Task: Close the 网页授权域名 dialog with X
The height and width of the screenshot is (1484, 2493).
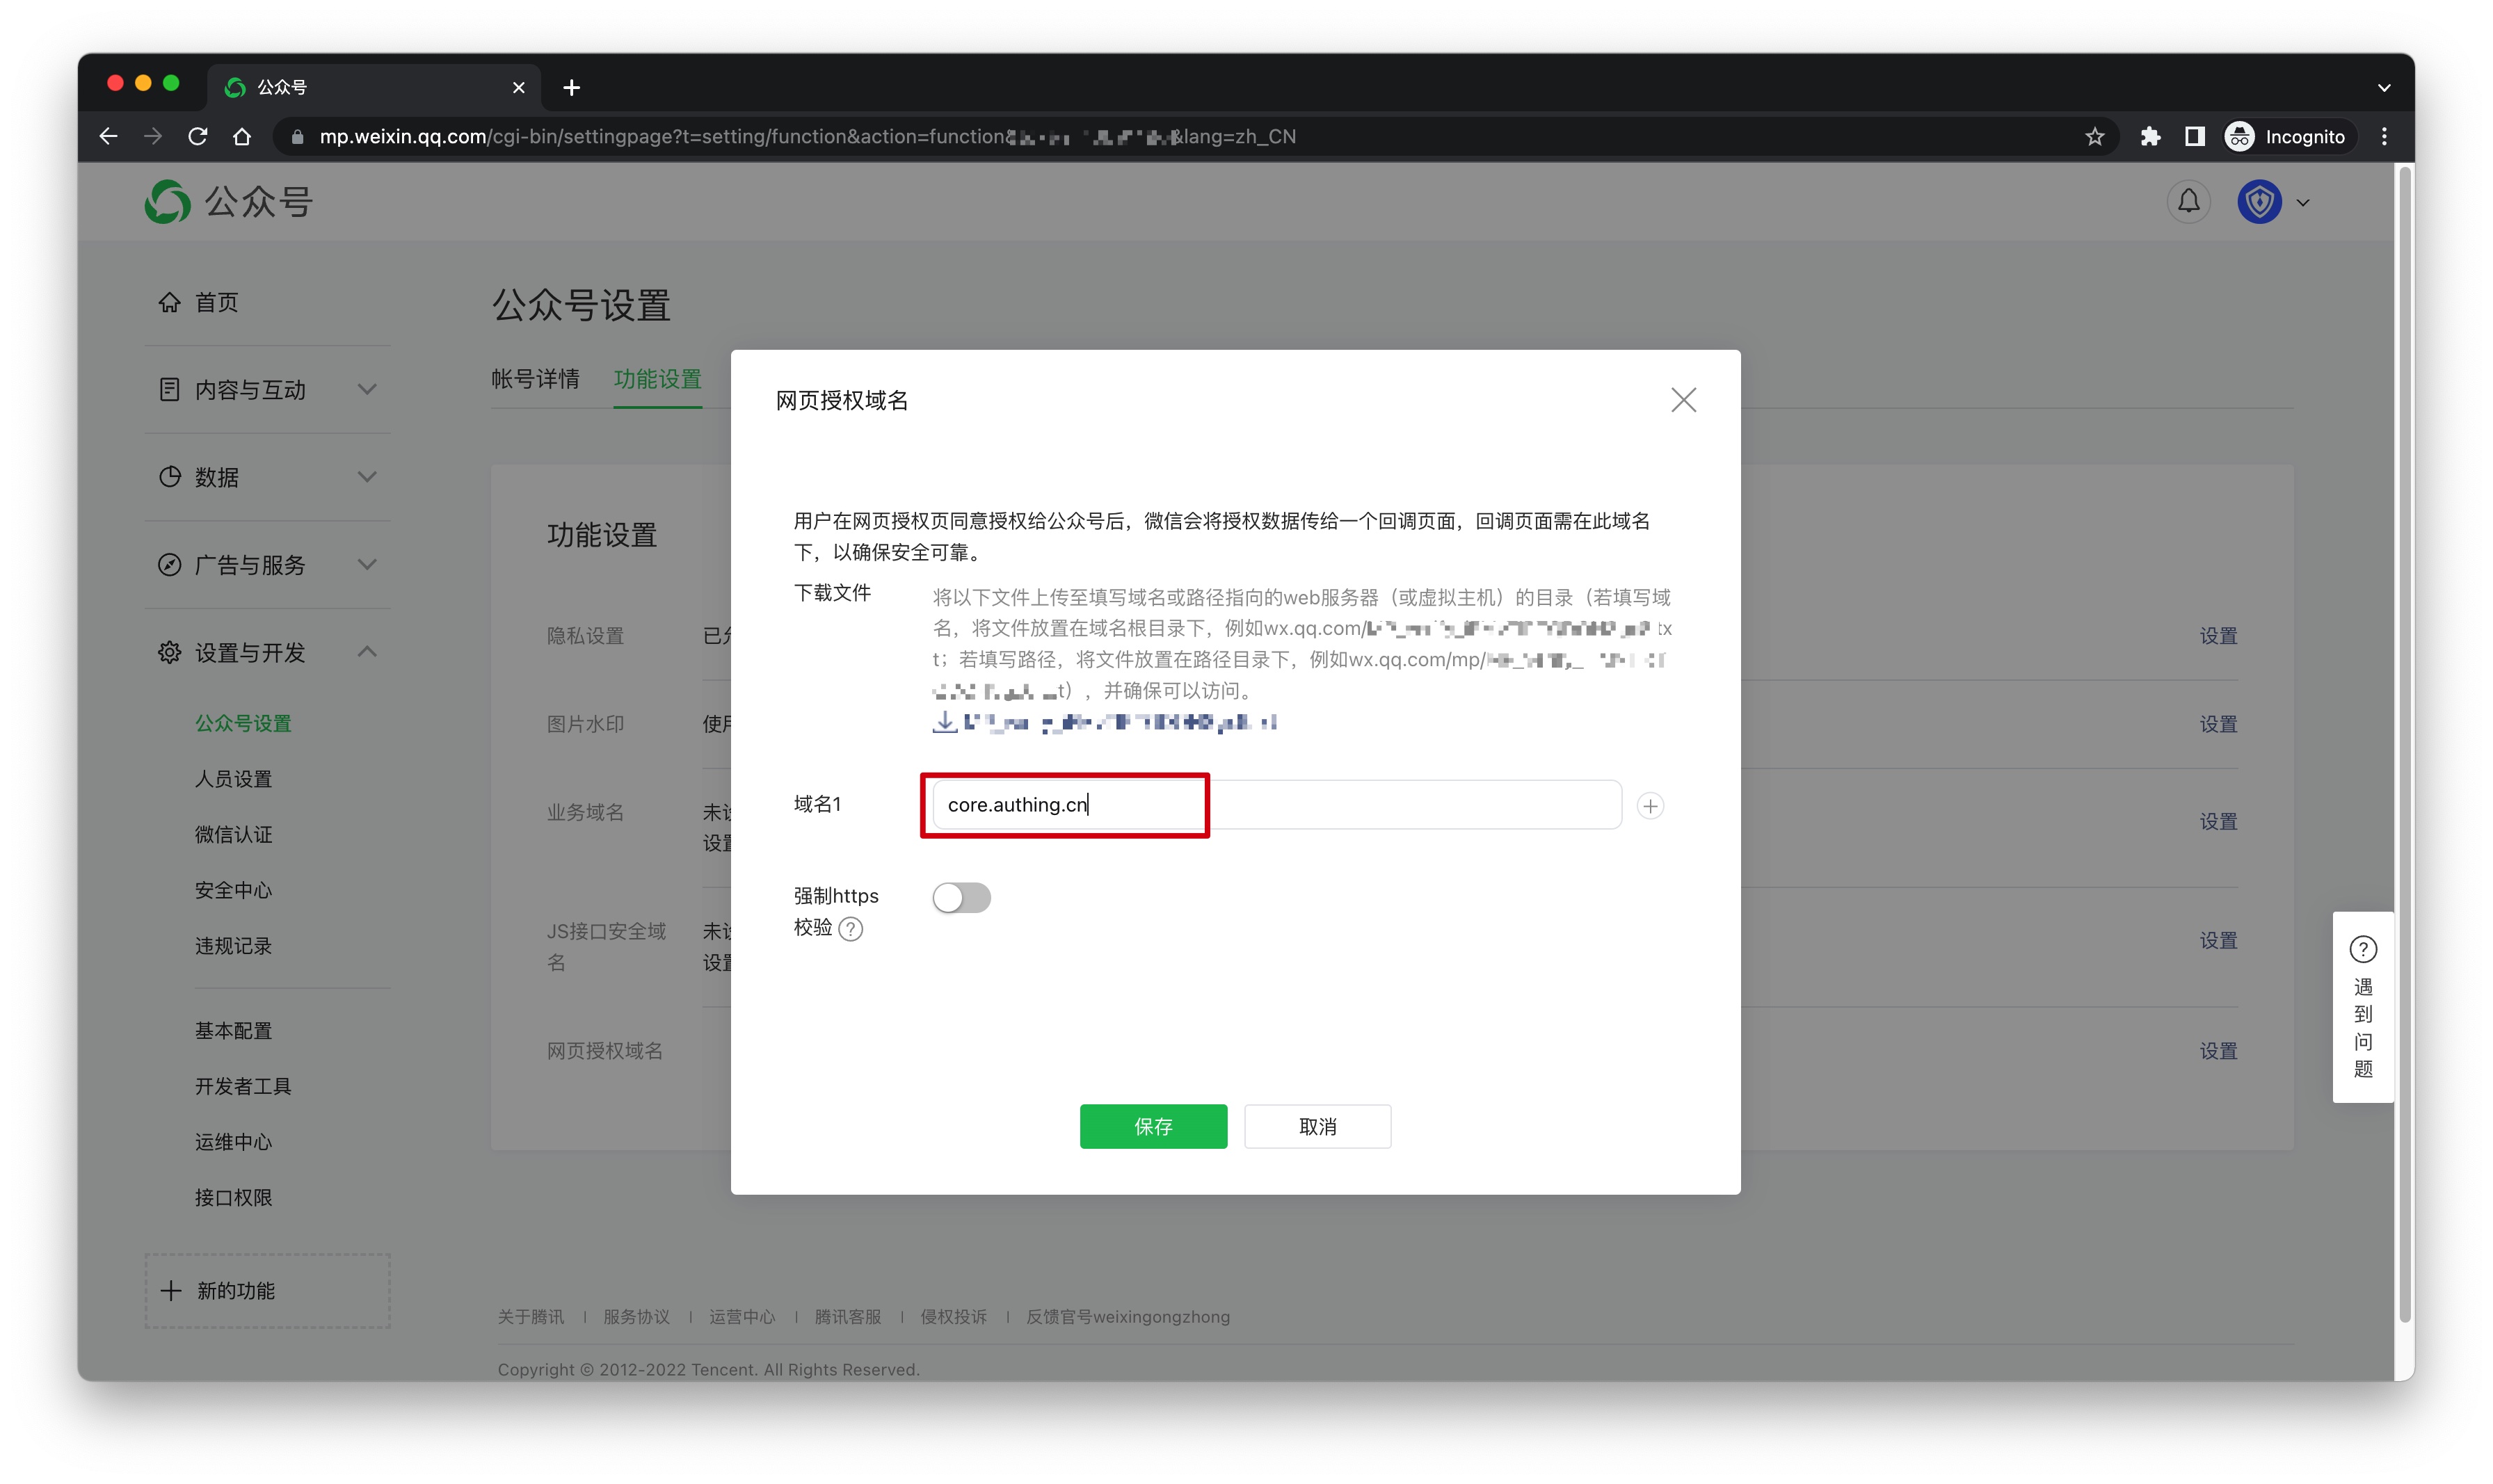Action: pyautogui.click(x=1683, y=400)
